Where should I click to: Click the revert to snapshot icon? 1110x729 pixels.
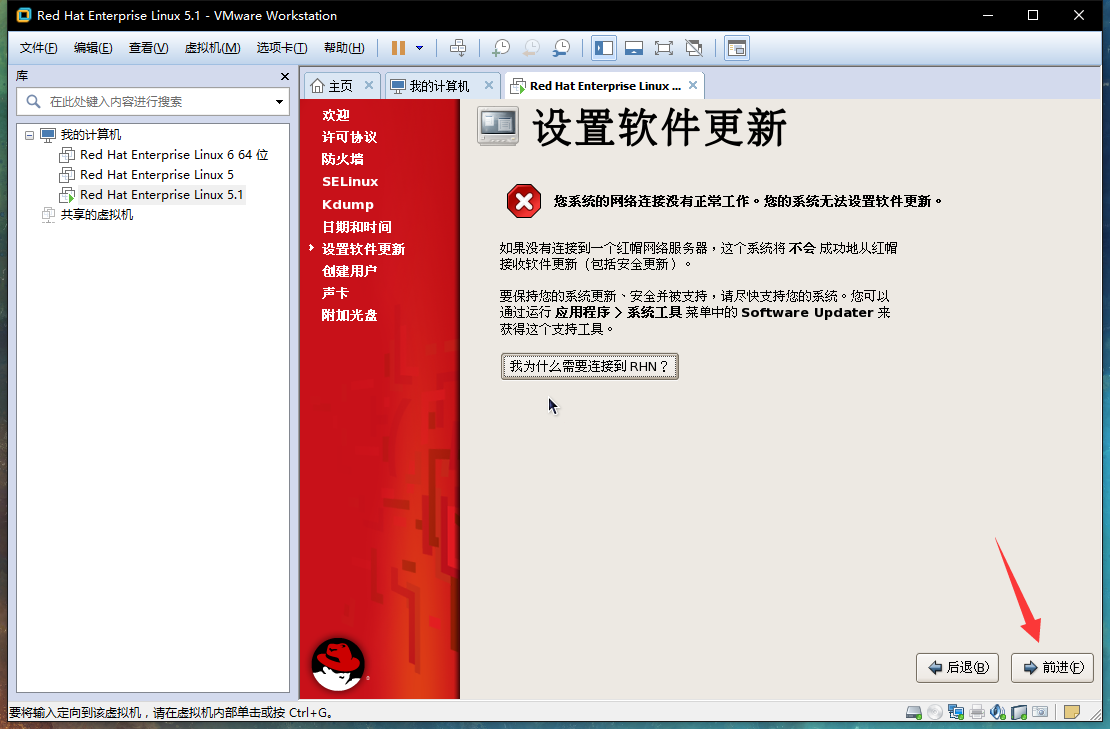pos(531,48)
